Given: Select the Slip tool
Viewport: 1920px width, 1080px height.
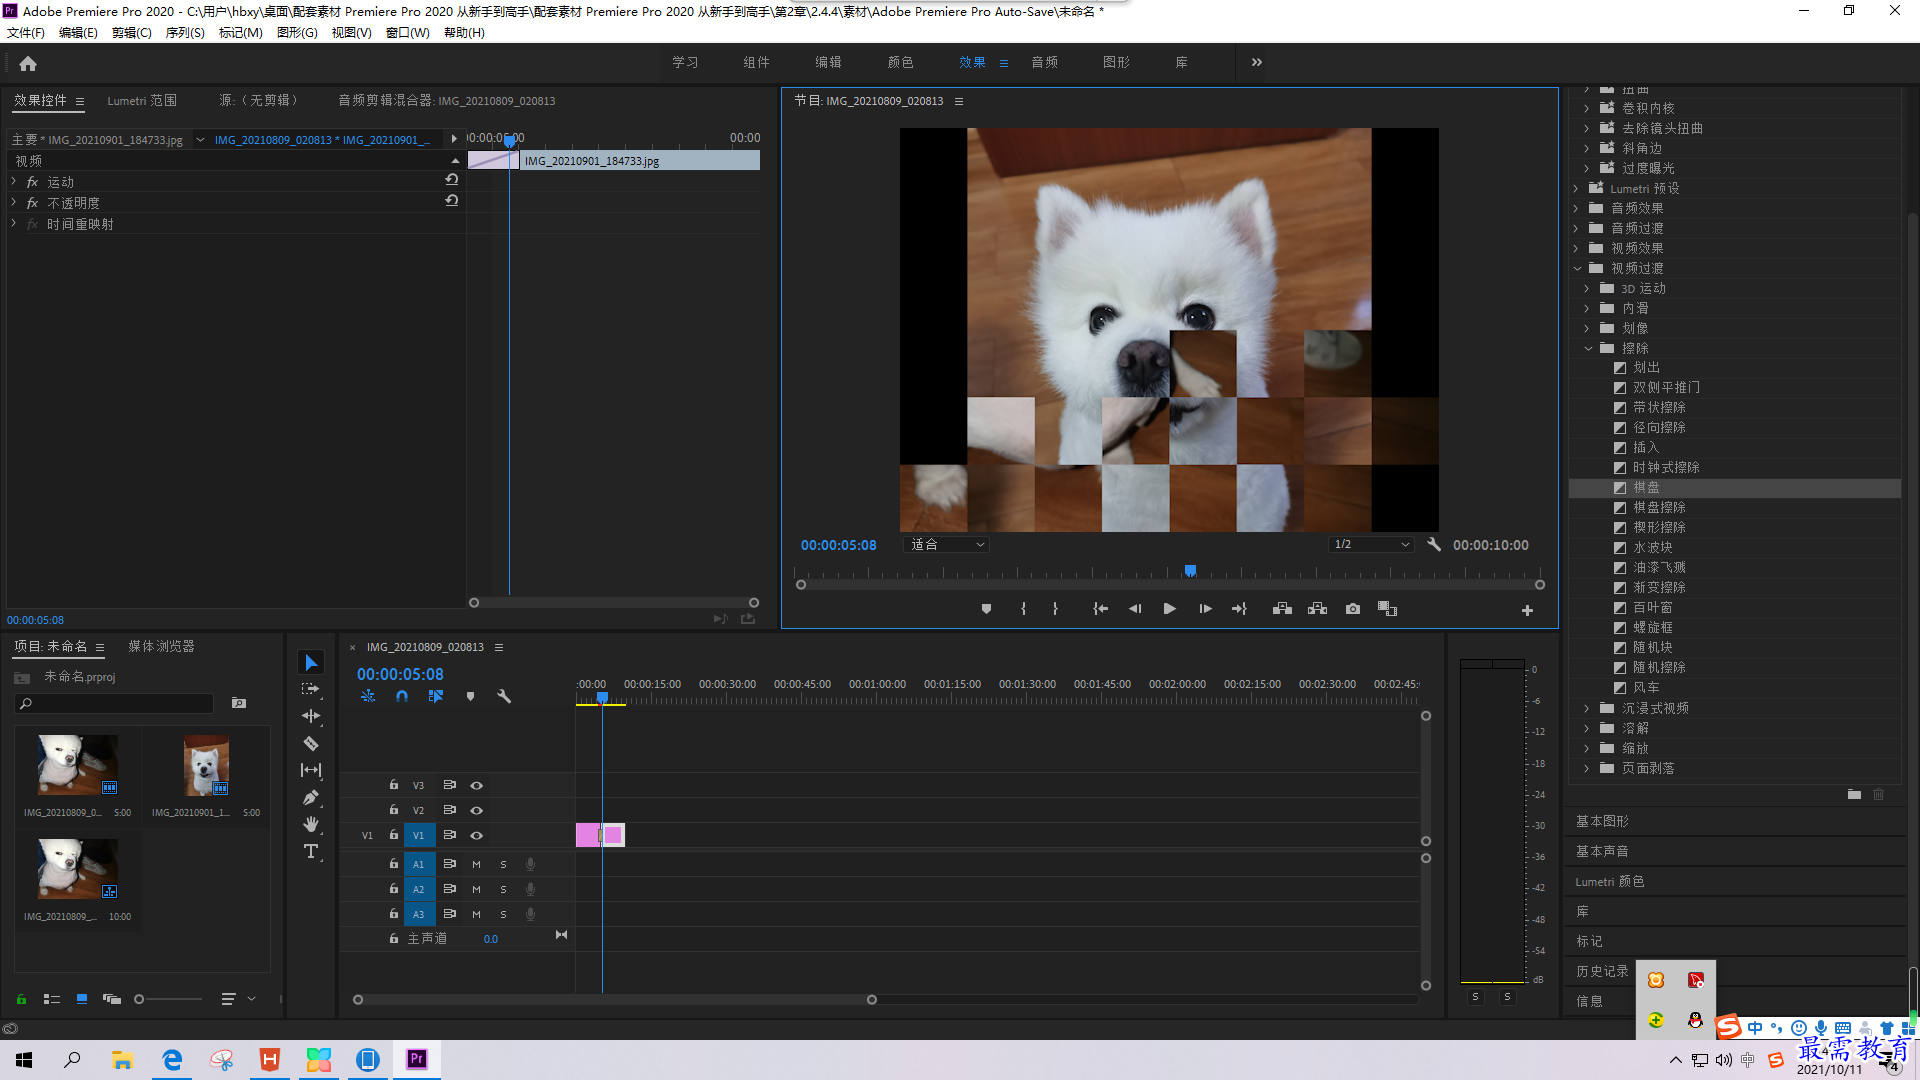Looking at the screenshot, I should click(x=311, y=770).
